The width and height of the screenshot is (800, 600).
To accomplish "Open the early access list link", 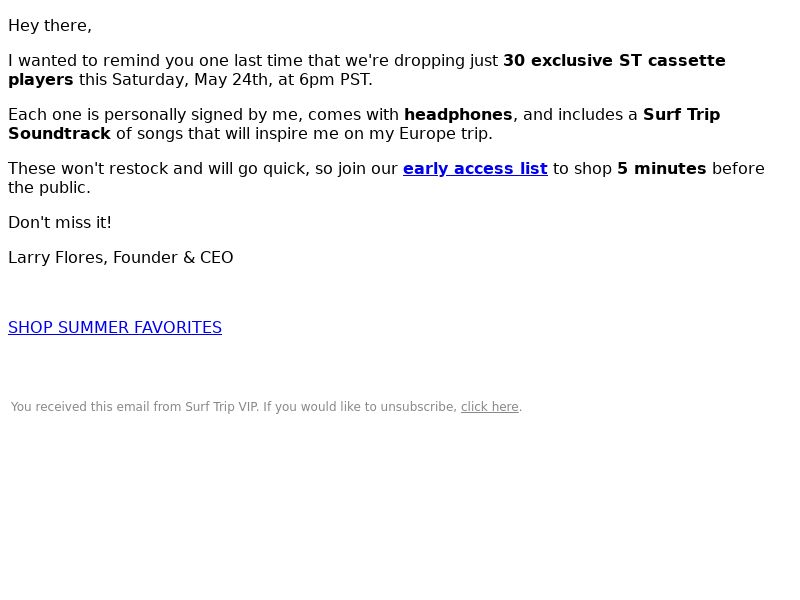I will pyautogui.click(x=475, y=168).
